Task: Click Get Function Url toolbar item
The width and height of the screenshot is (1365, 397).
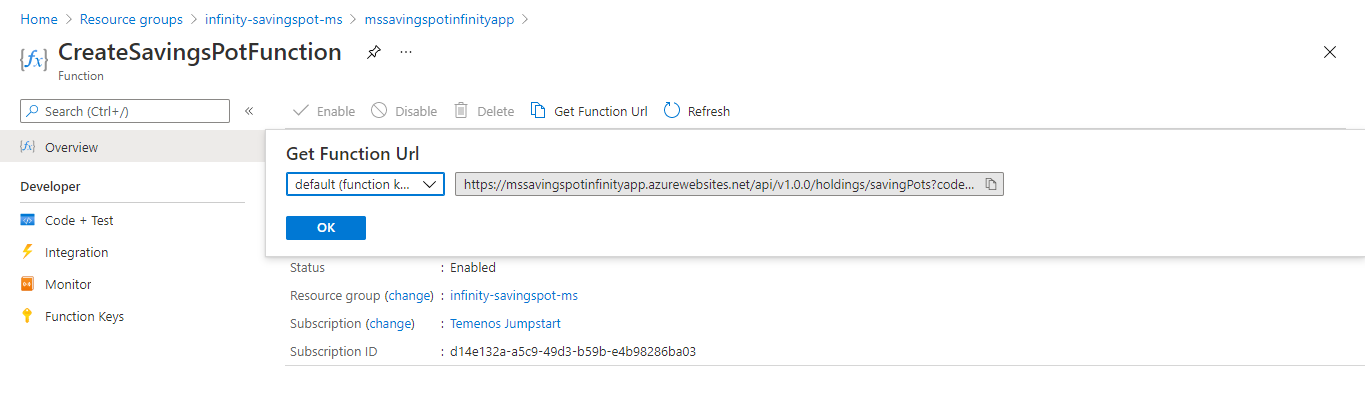Action: pyautogui.click(x=589, y=111)
